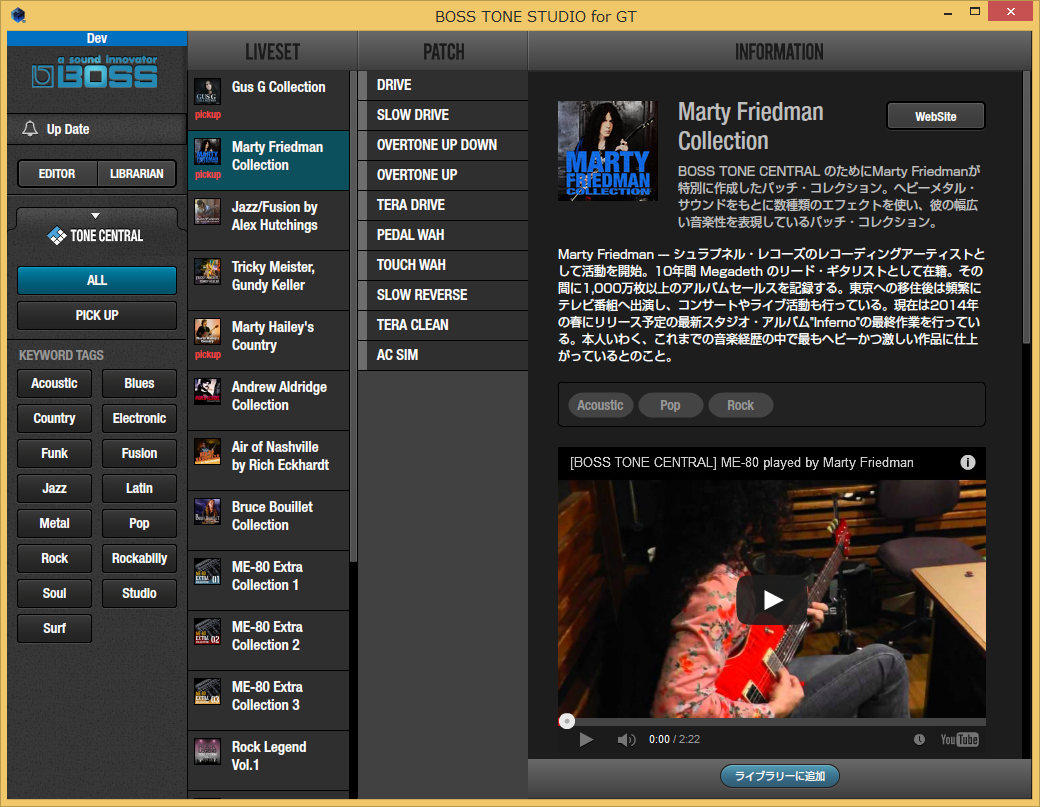Screen dimensions: 1040x807
Task: Switch to the LIBRARIAN view
Action: coord(137,174)
